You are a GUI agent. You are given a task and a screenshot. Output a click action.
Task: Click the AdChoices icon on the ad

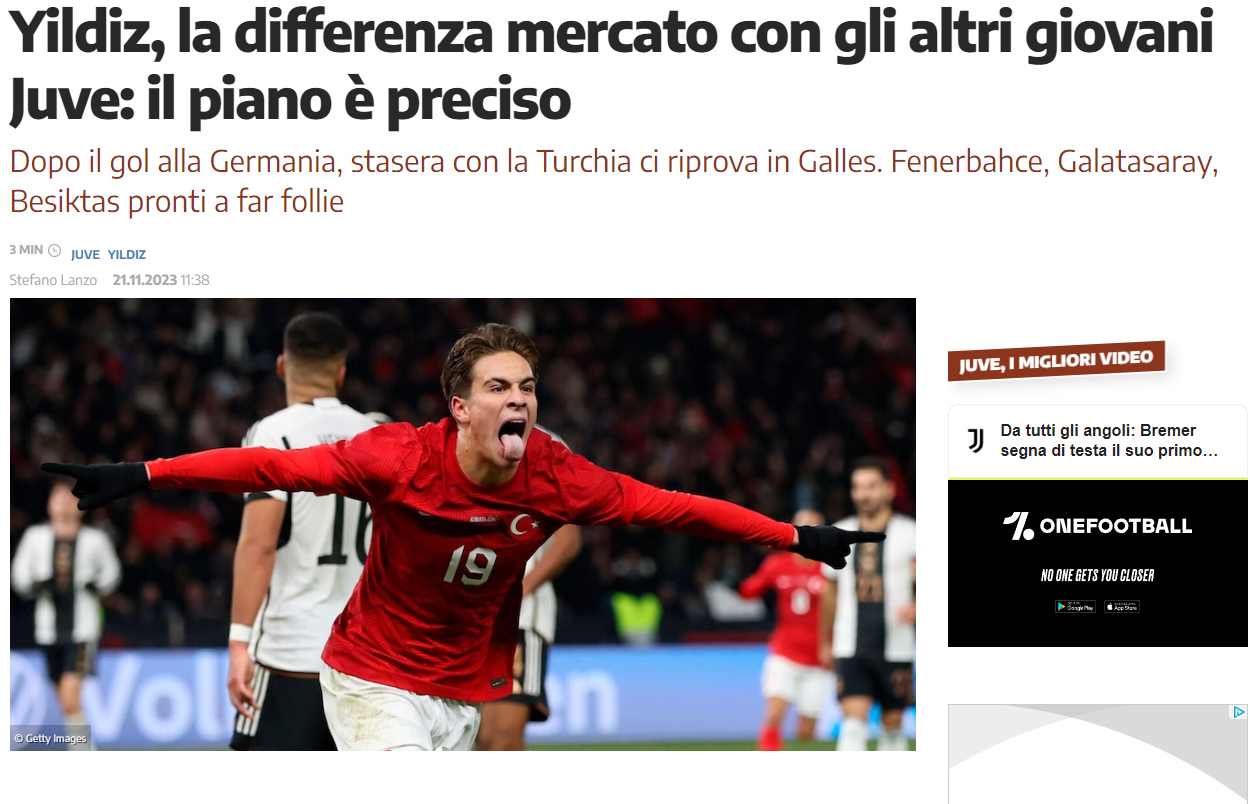coord(1239,712)
